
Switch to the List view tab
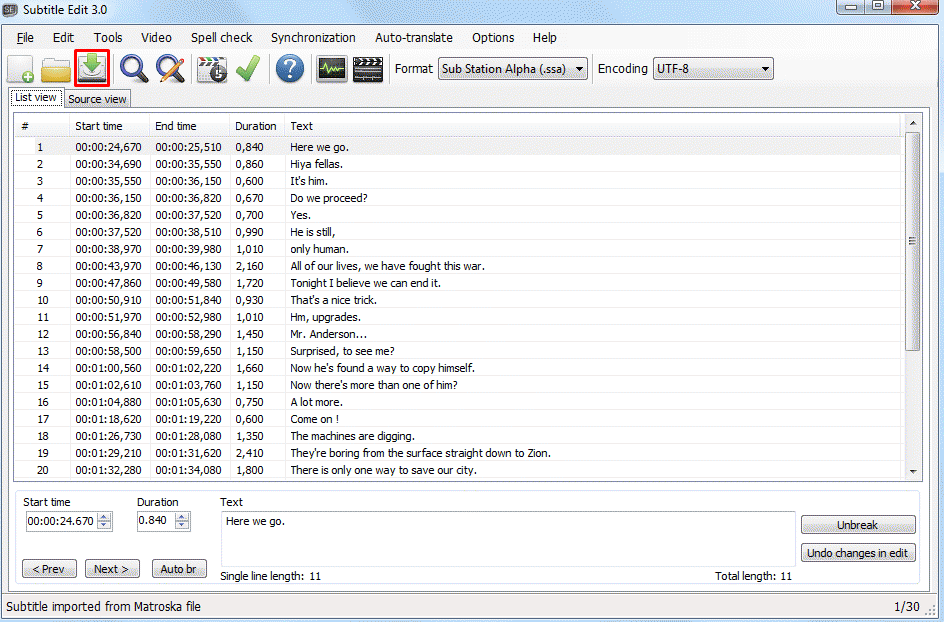(x=36, y=97)
